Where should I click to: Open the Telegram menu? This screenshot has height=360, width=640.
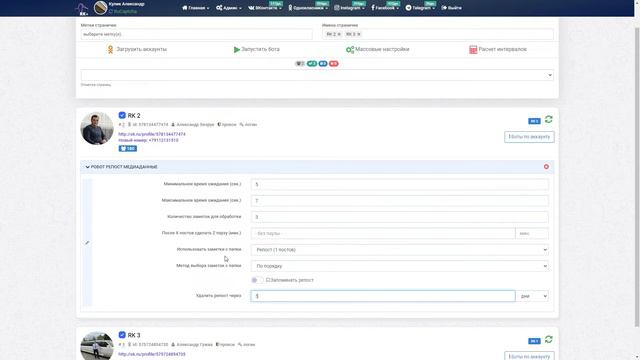point(420,8)
